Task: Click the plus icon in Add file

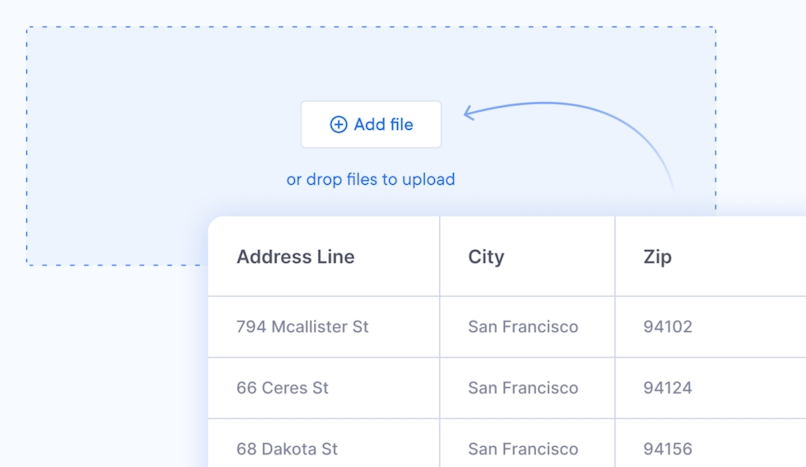Action: point(339,125)
